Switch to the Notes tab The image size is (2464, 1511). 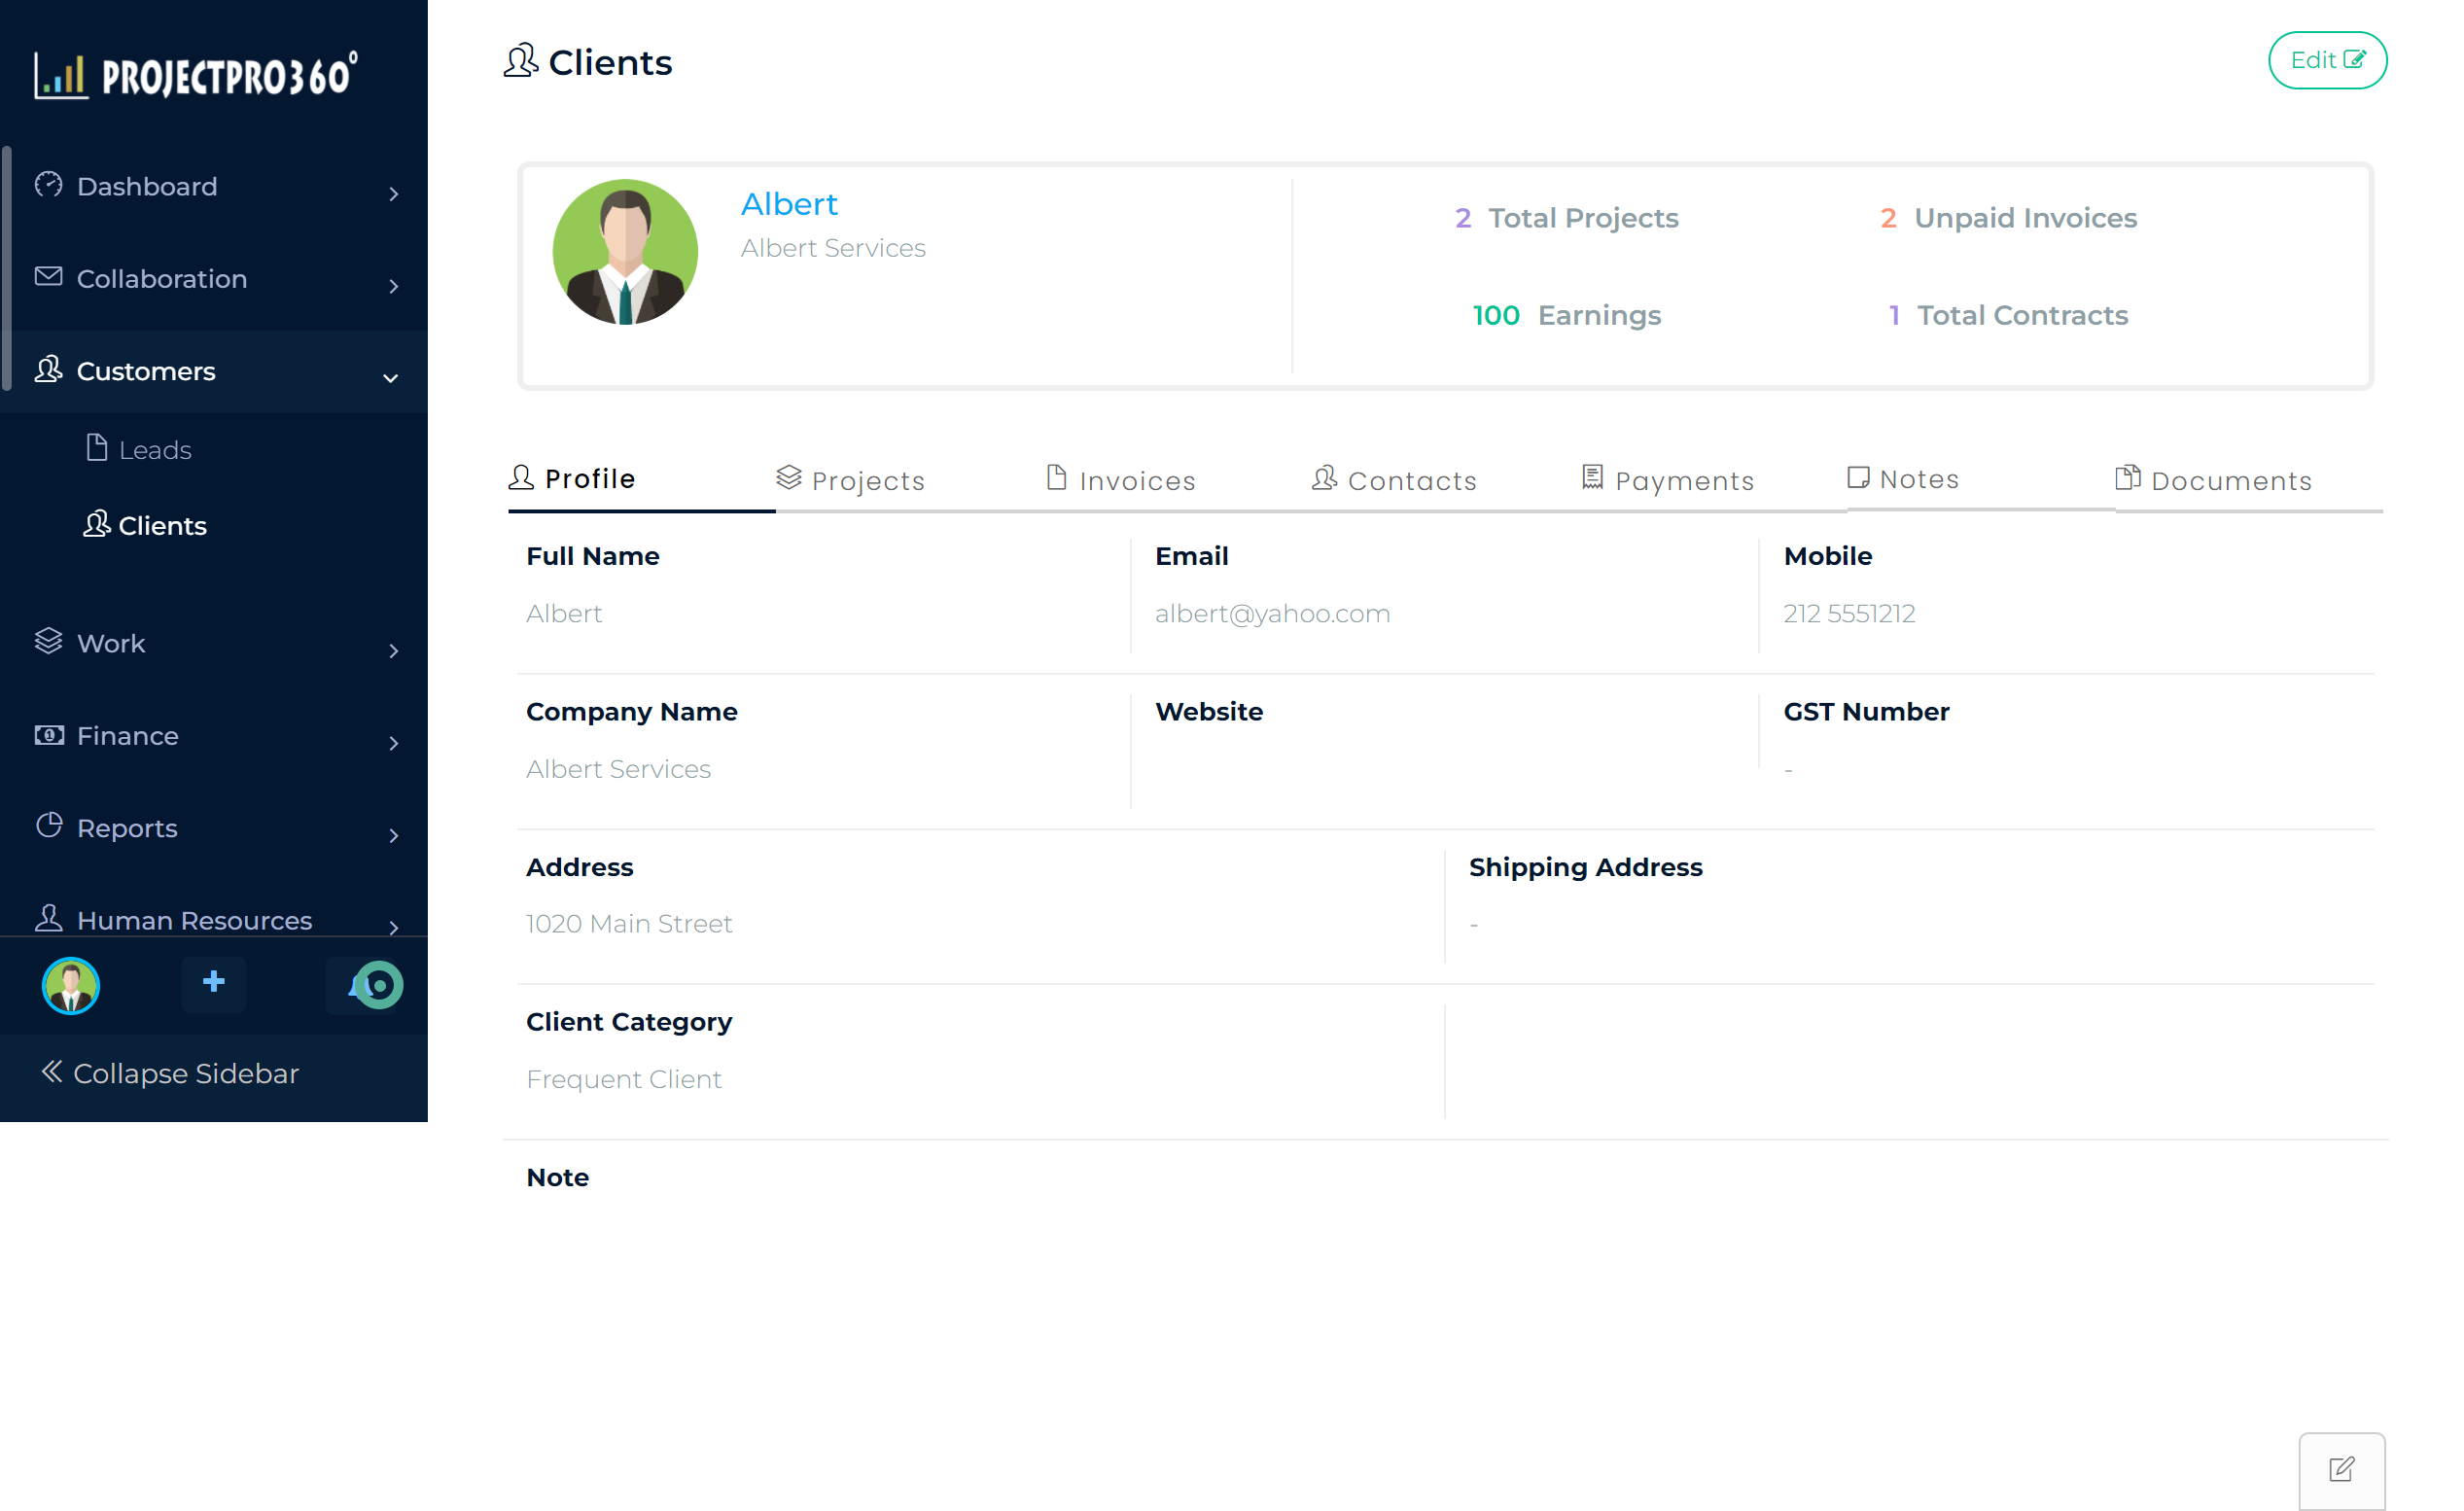pos(1904,478)
